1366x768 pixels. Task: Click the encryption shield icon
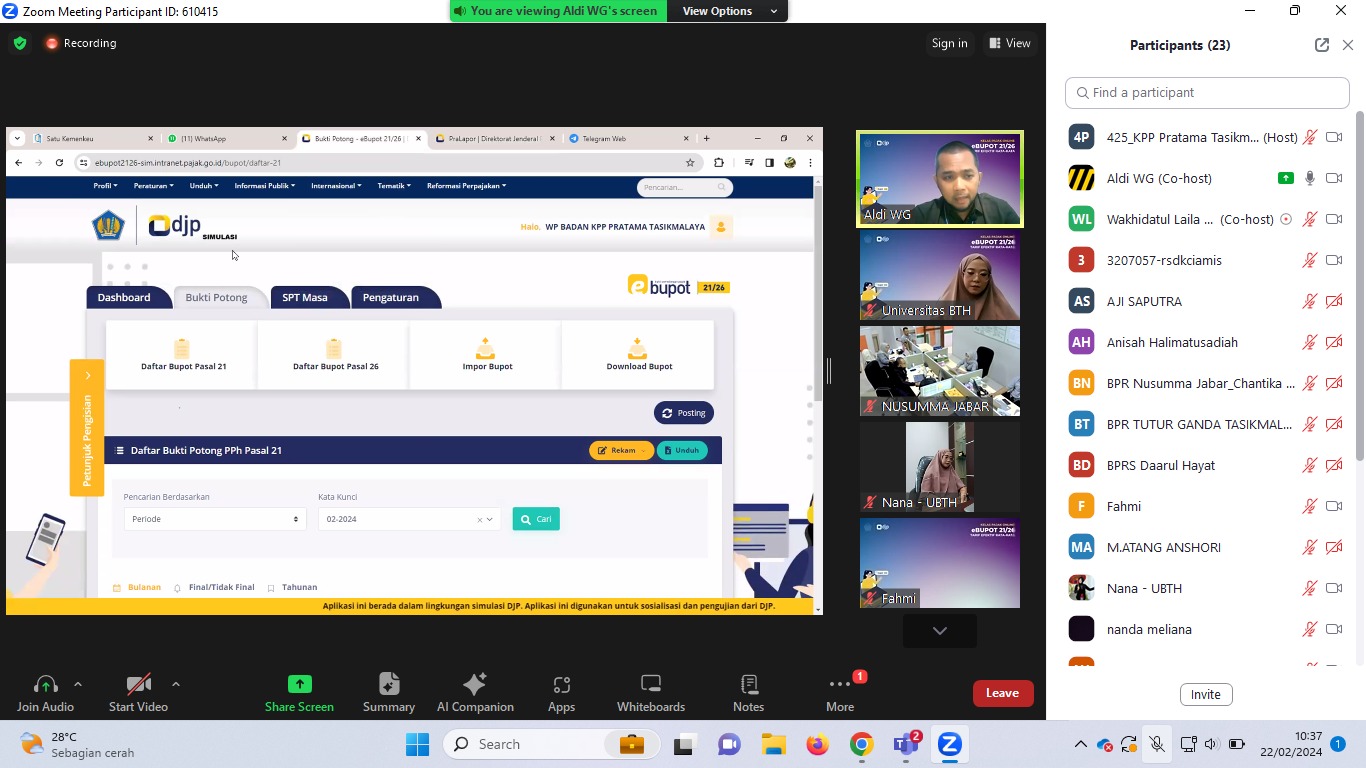coord(20,43)
